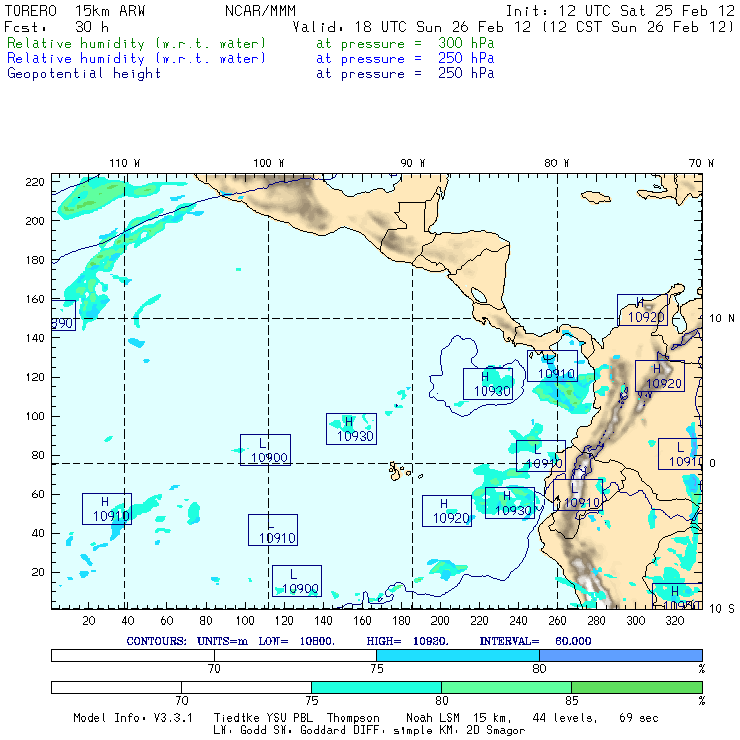The height and width of the screenshot is (740, 740).
Task: Click the '10 N' latitude label
Action: click(722, 319)
